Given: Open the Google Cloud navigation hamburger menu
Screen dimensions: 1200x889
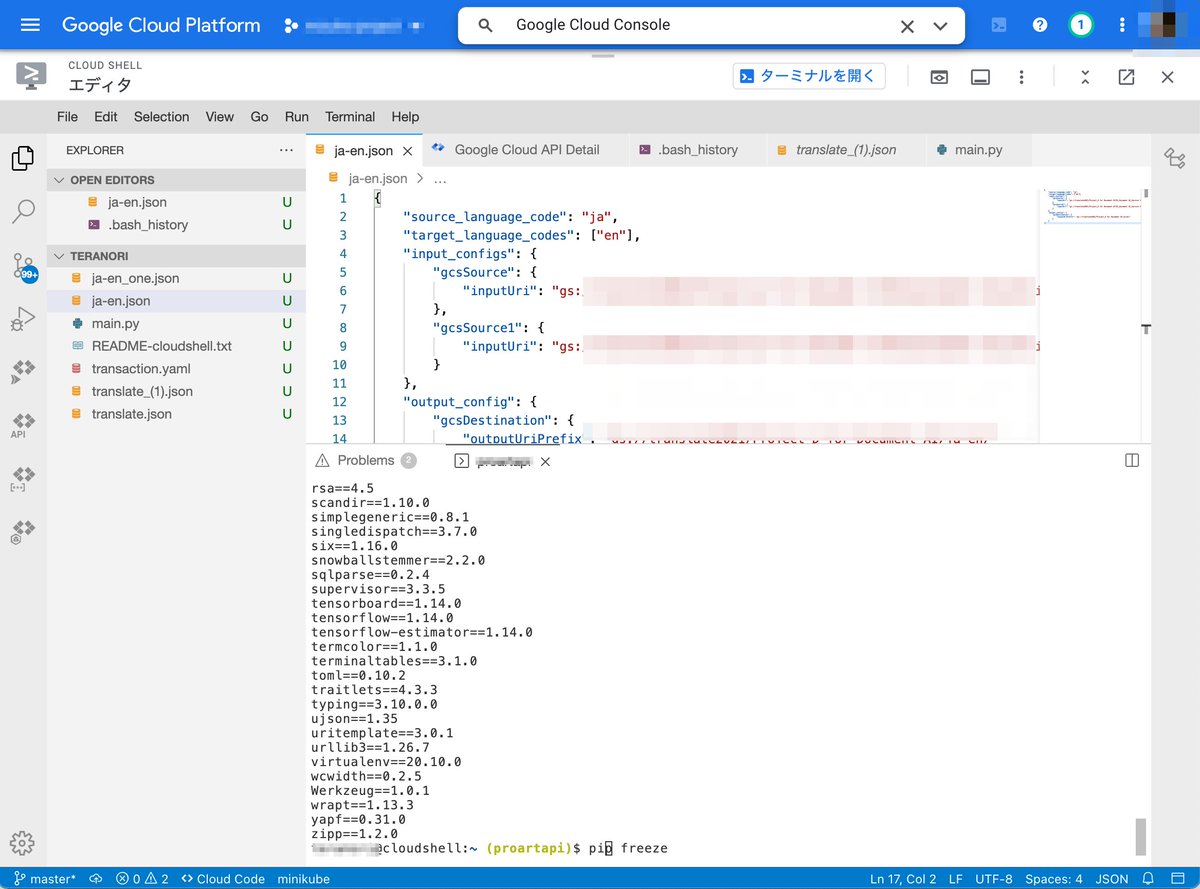Looking at the screenshot, I should pos(30,25).
